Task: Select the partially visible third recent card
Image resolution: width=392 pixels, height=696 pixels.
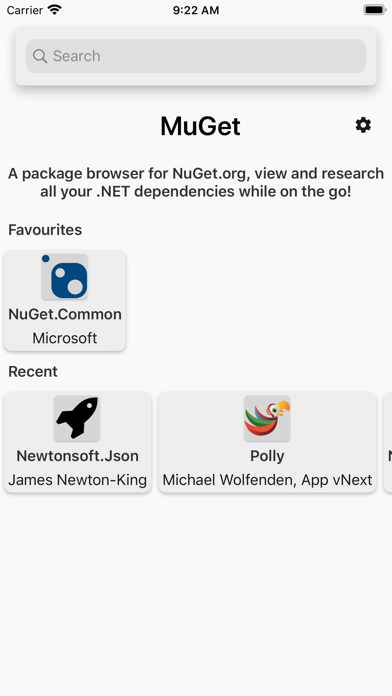Action: click(x=388, y=442)
